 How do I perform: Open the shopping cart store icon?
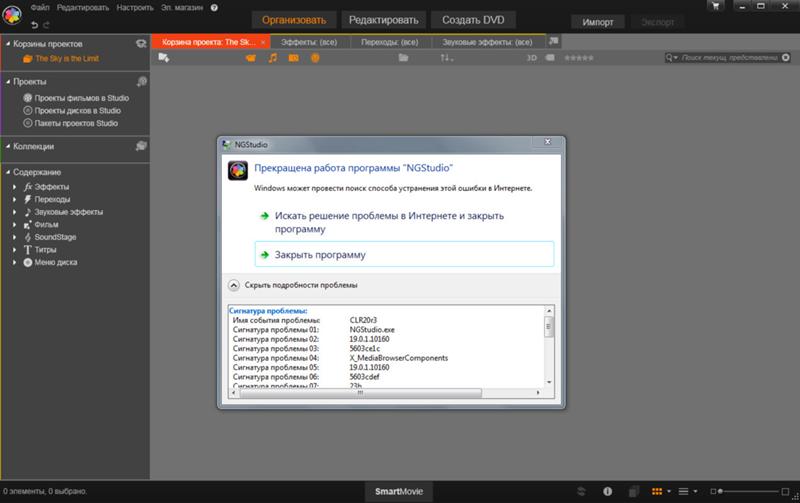pyautogui.click(x=715, y=6)
